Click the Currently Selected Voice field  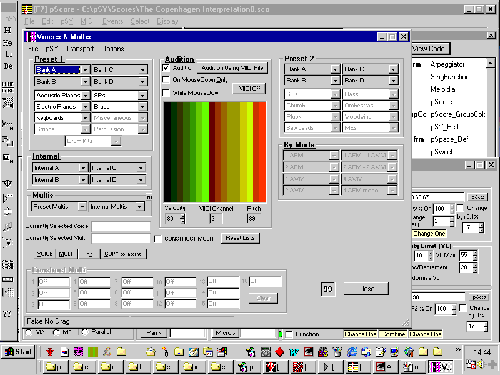click(x=121, y=227)
